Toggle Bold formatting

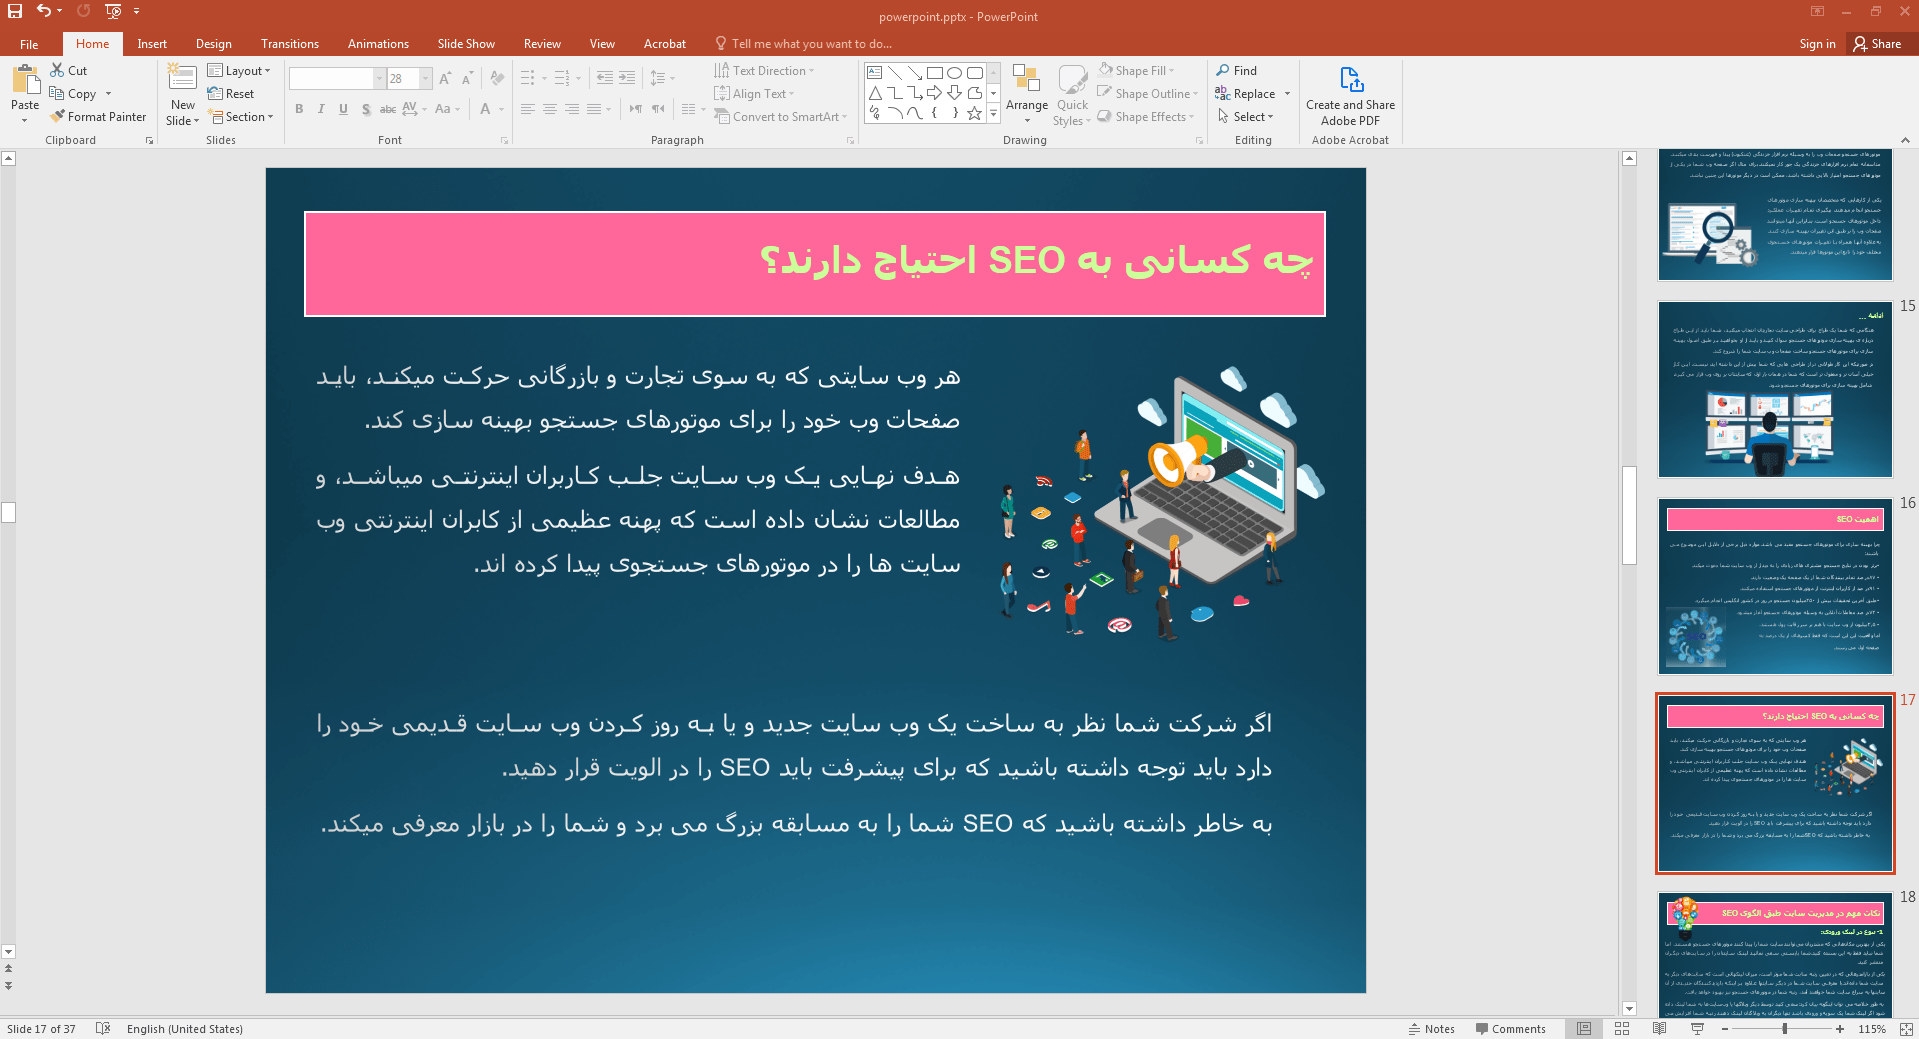point(299,109)
